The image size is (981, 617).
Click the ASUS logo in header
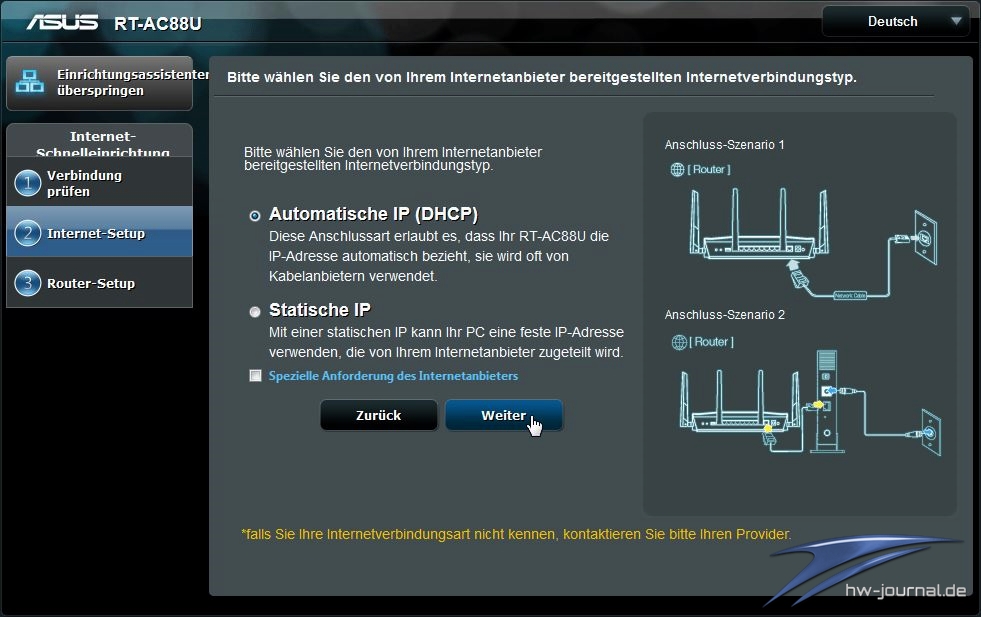tap(62, 23)
